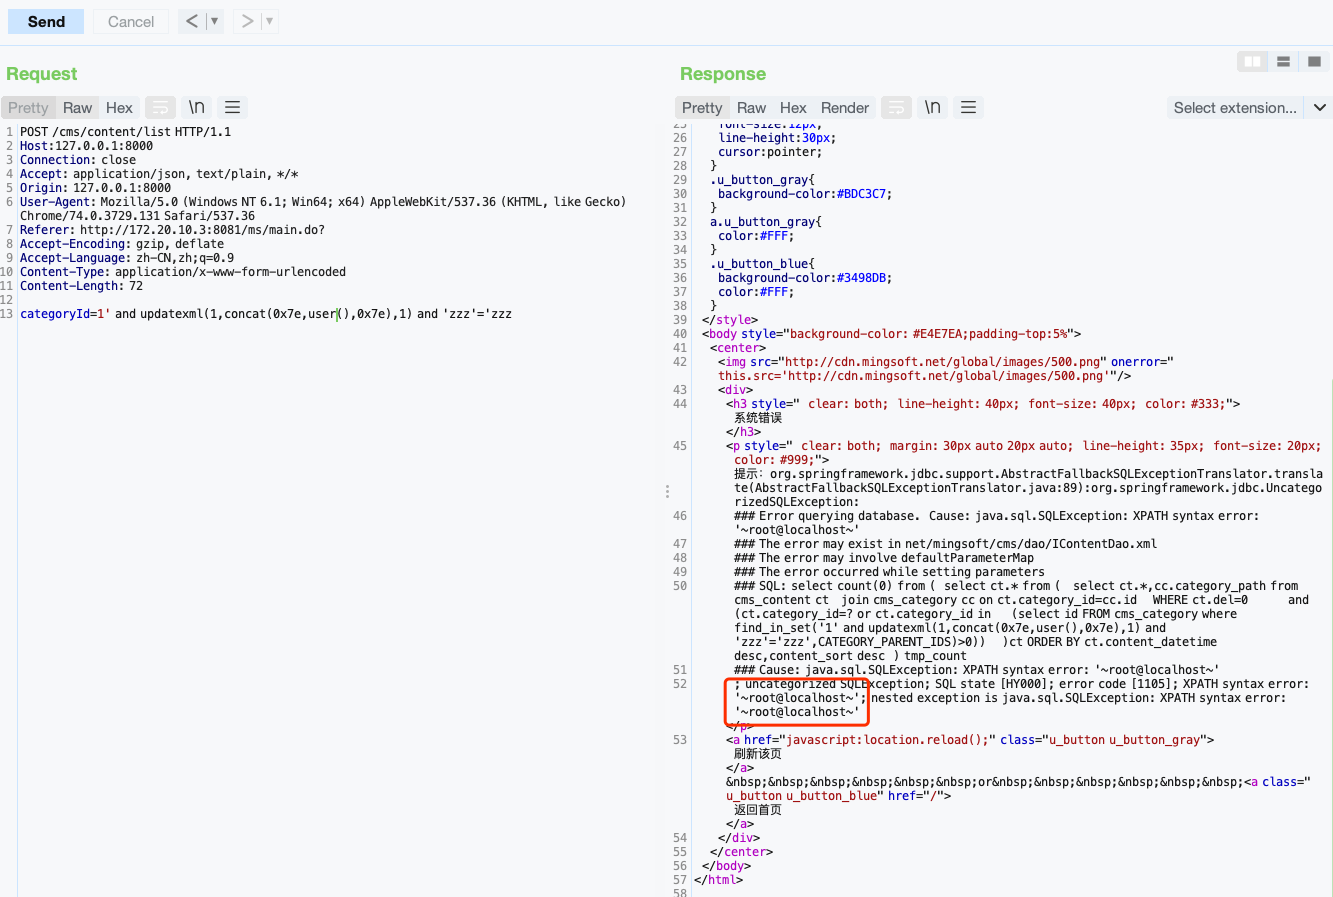Click the background-color:#BDC3C7 line in response

(805, 194)
